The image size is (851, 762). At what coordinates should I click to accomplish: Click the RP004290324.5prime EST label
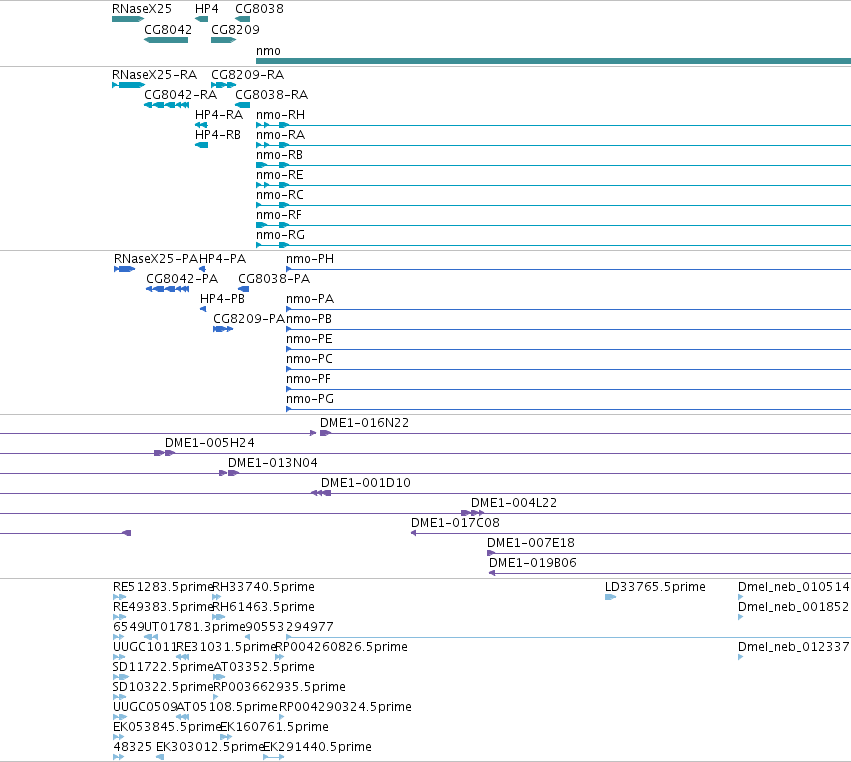tap(345, 707)
